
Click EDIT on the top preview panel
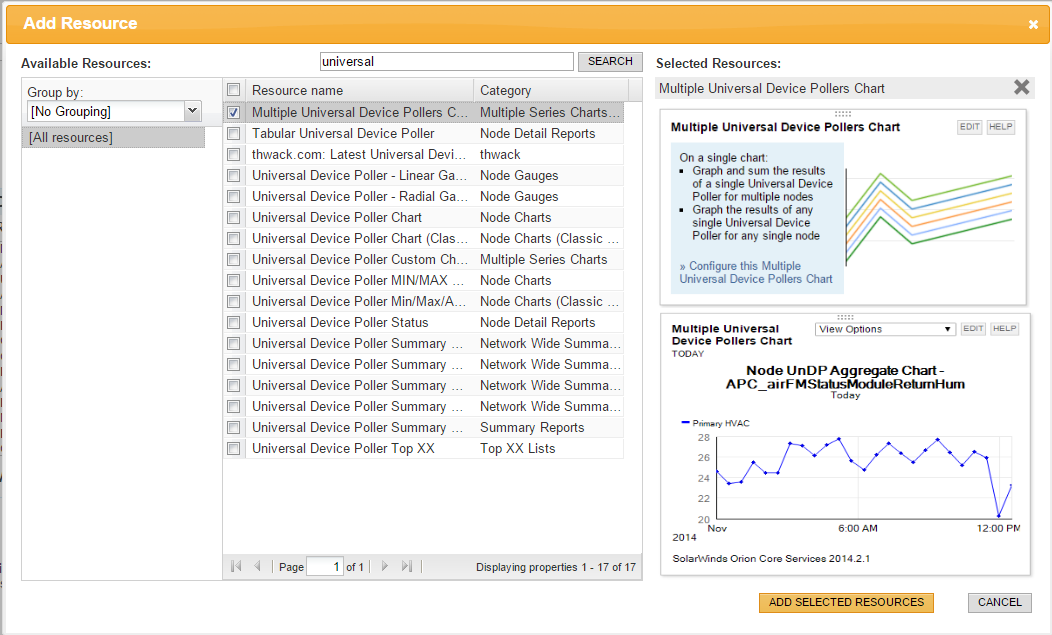click(969, 127)
